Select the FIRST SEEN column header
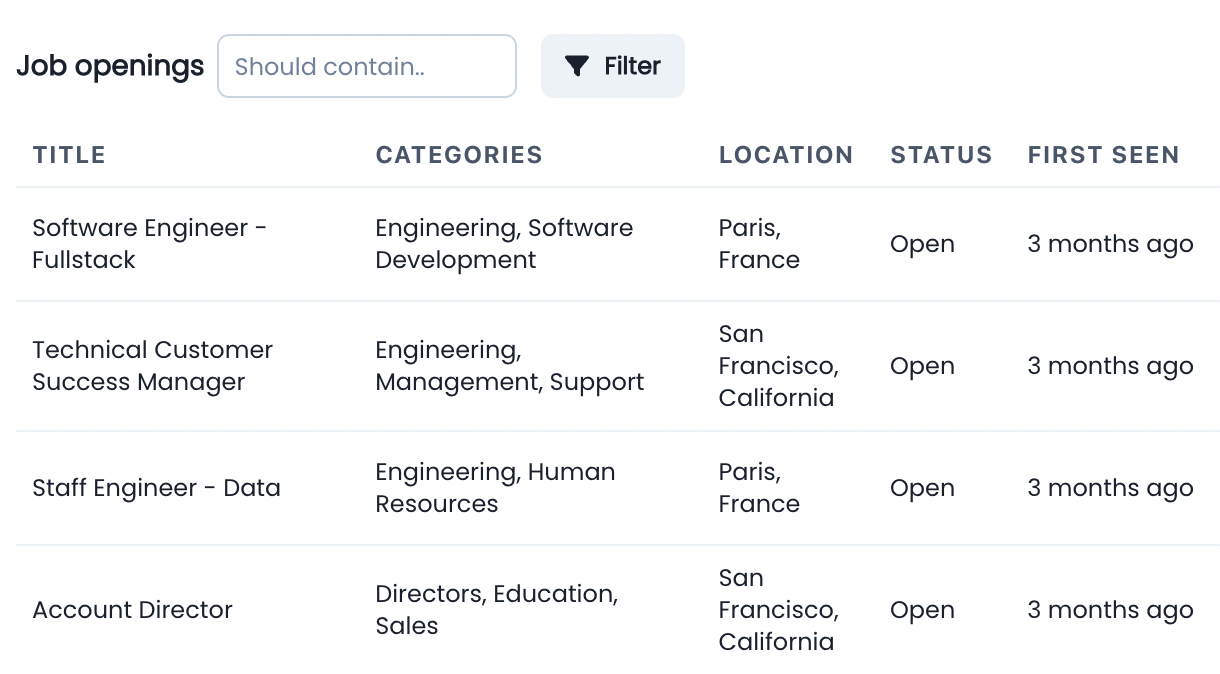The width and height of the screenshot is (1220, 674). (1103, 155)
